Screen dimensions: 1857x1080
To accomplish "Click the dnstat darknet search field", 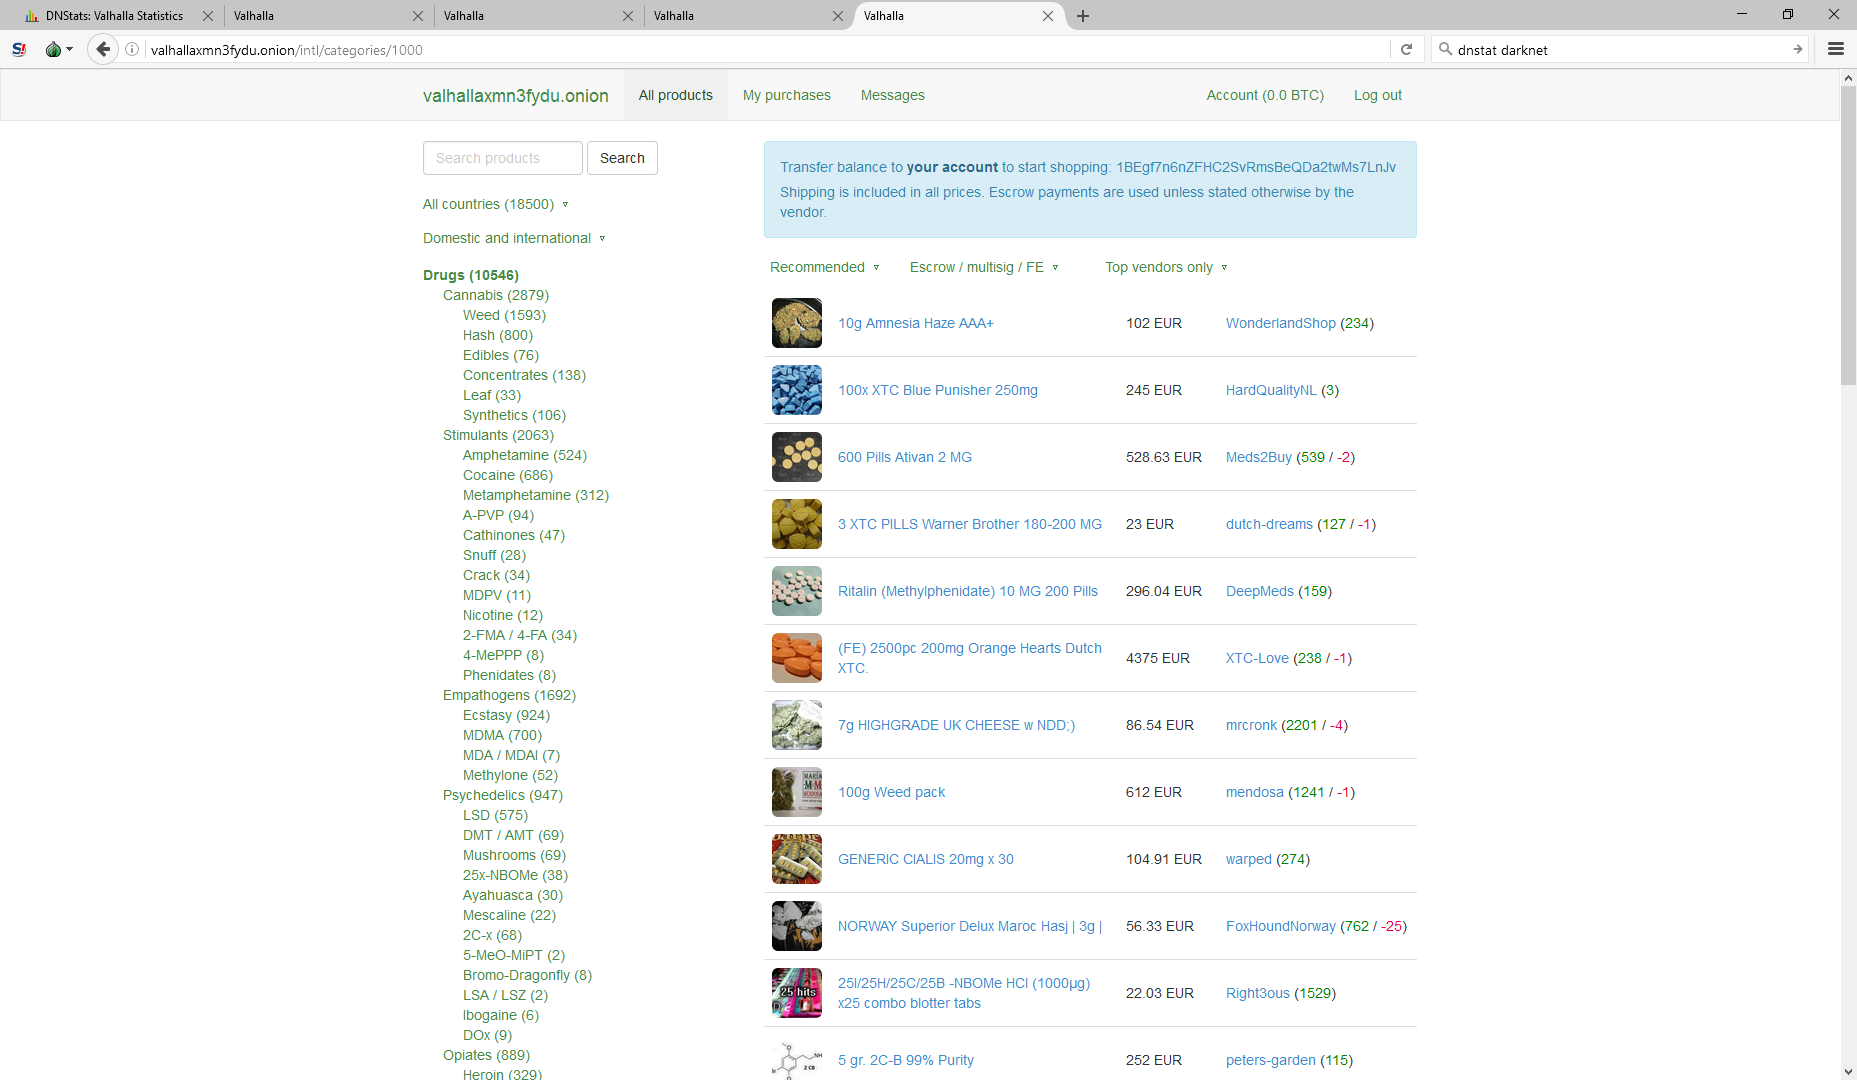I will pyautogui.click(x=1620, y=49).
